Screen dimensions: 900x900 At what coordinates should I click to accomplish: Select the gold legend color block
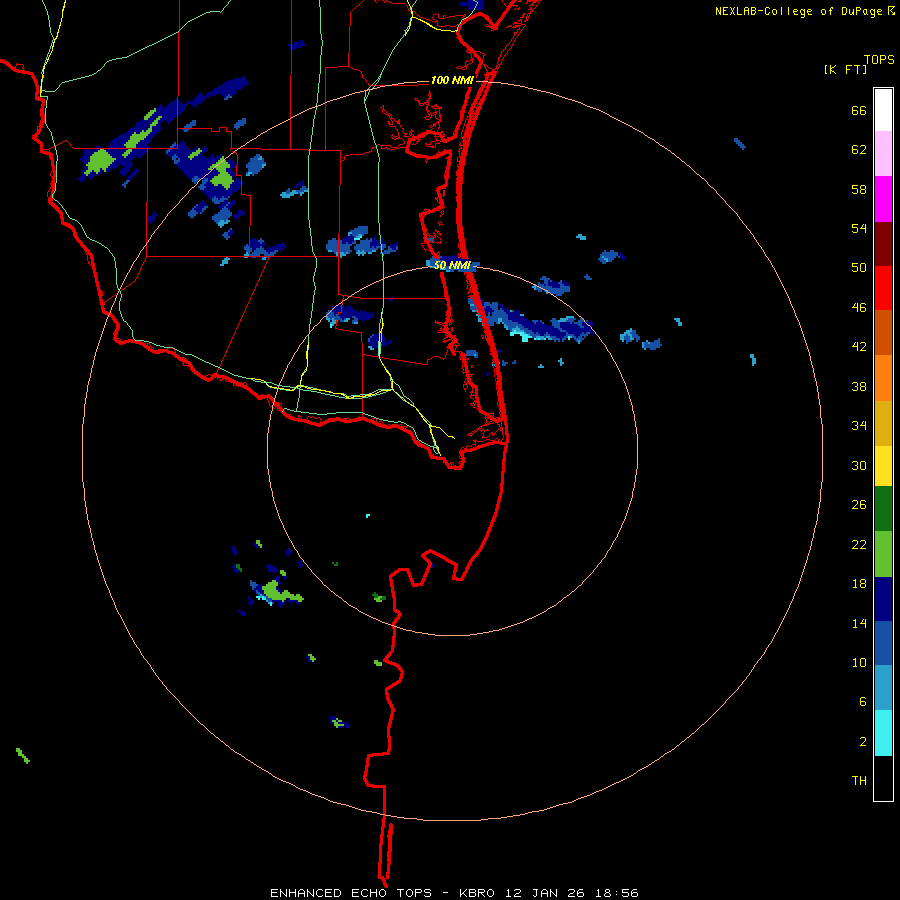pos(883,423)
